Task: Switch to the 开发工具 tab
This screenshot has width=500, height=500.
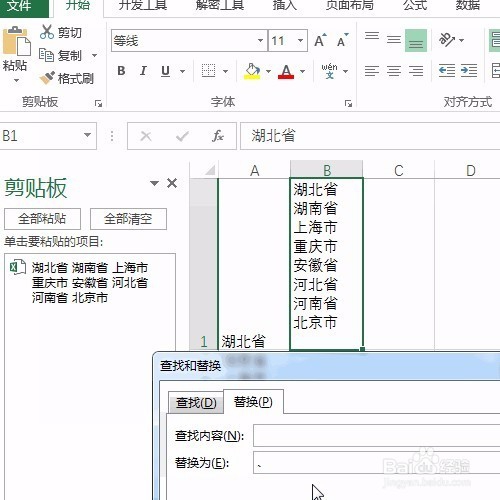Action: [x=143, y=5]
